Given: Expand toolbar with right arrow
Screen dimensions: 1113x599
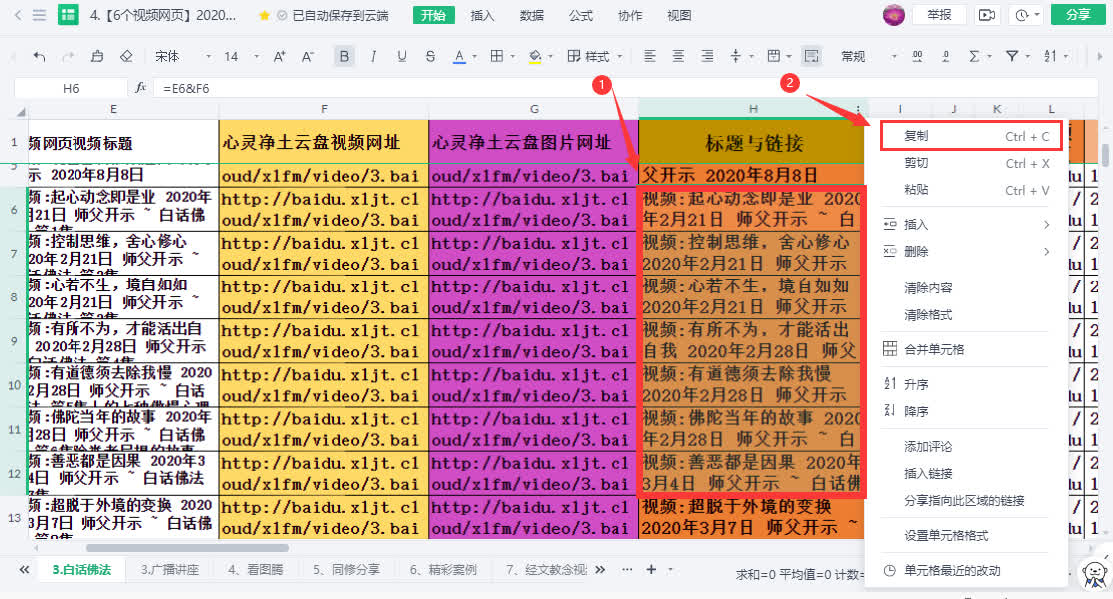Looking at the screenshot, I should click(x=1100, y=56).
